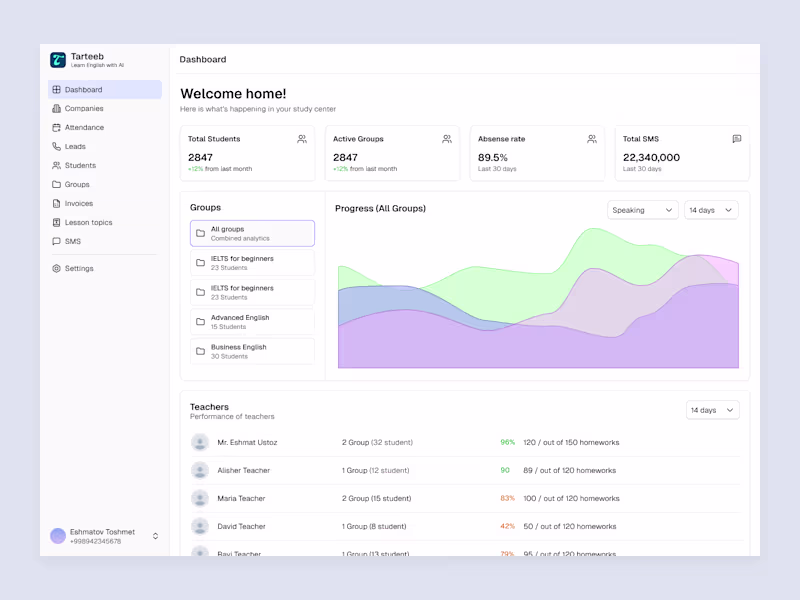Click the people icon on Total Students card
The height and width of the screenshot is (600, 800).
tap(302, 139)
